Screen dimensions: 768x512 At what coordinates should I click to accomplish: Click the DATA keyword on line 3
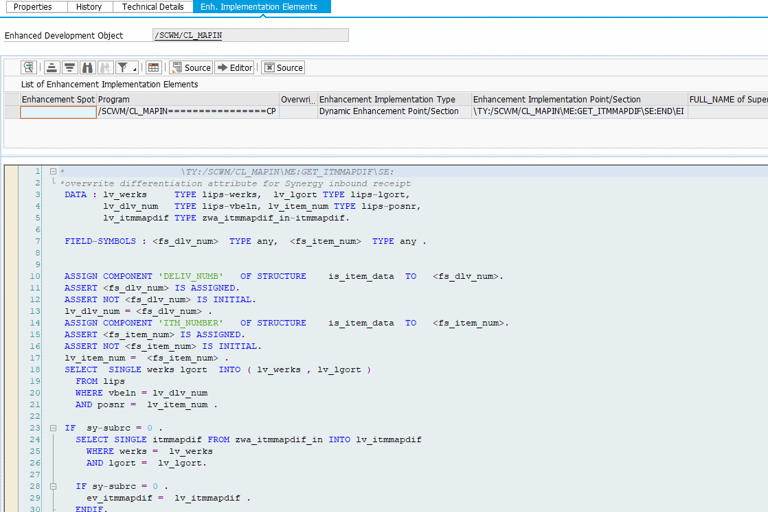point(75,195)
